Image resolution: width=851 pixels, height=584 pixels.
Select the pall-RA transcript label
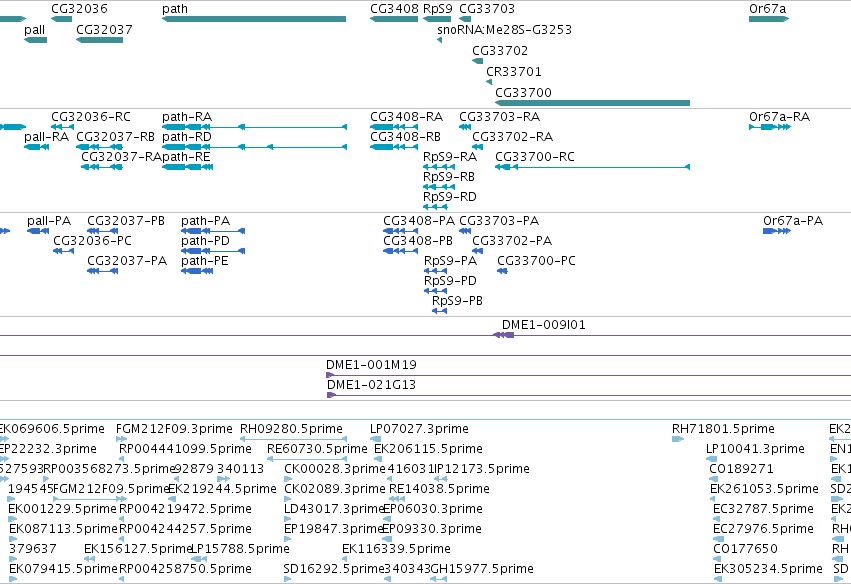coord(46,137)
